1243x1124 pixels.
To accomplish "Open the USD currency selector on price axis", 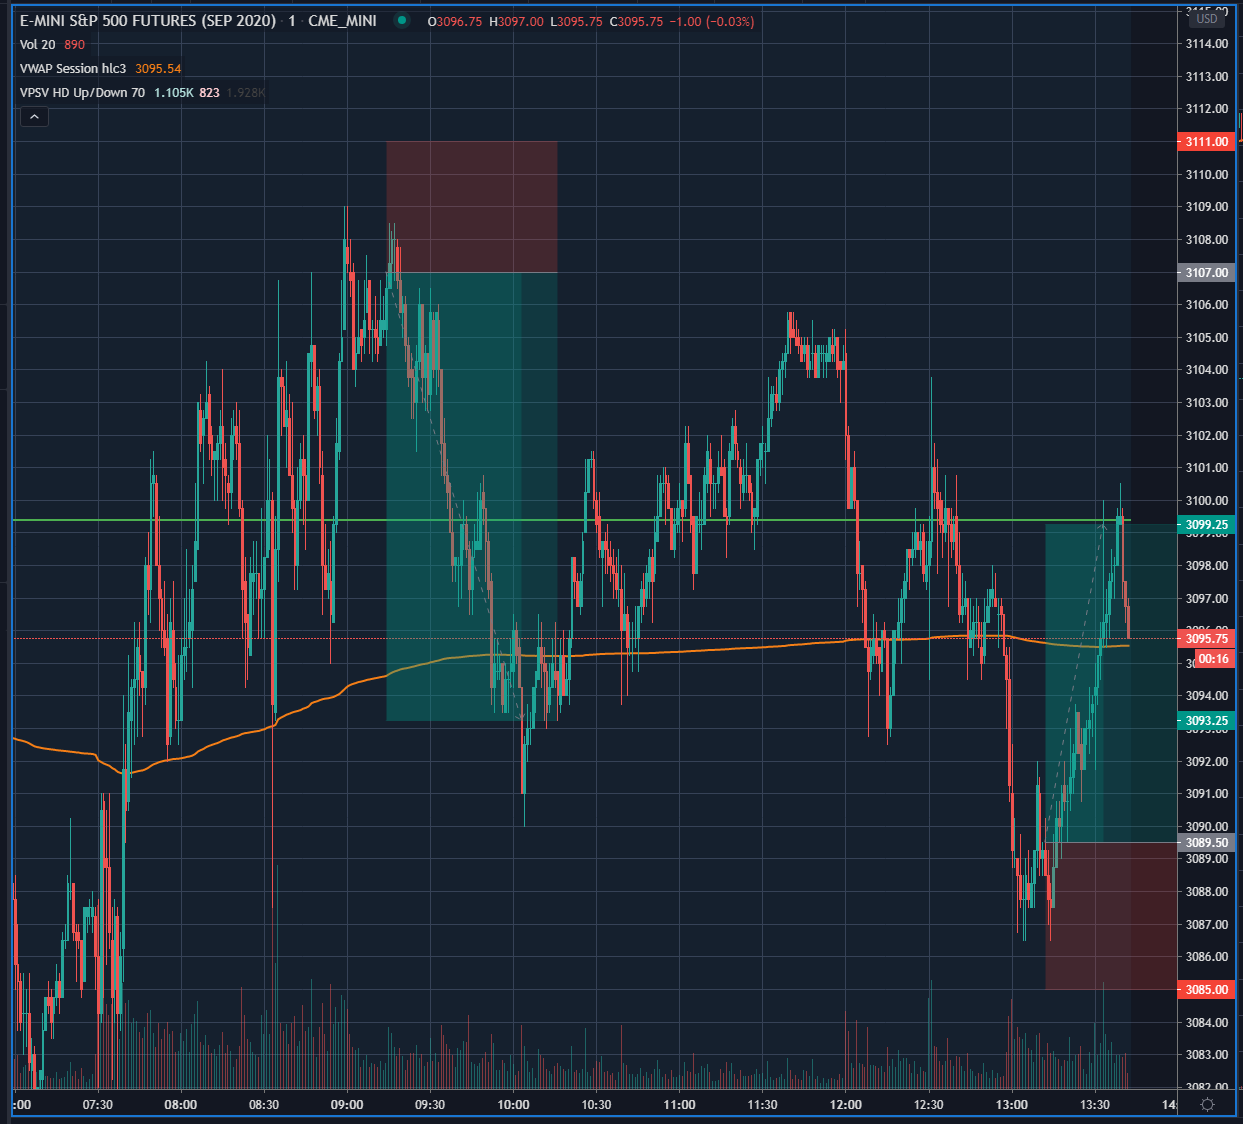I will 1207,19.
